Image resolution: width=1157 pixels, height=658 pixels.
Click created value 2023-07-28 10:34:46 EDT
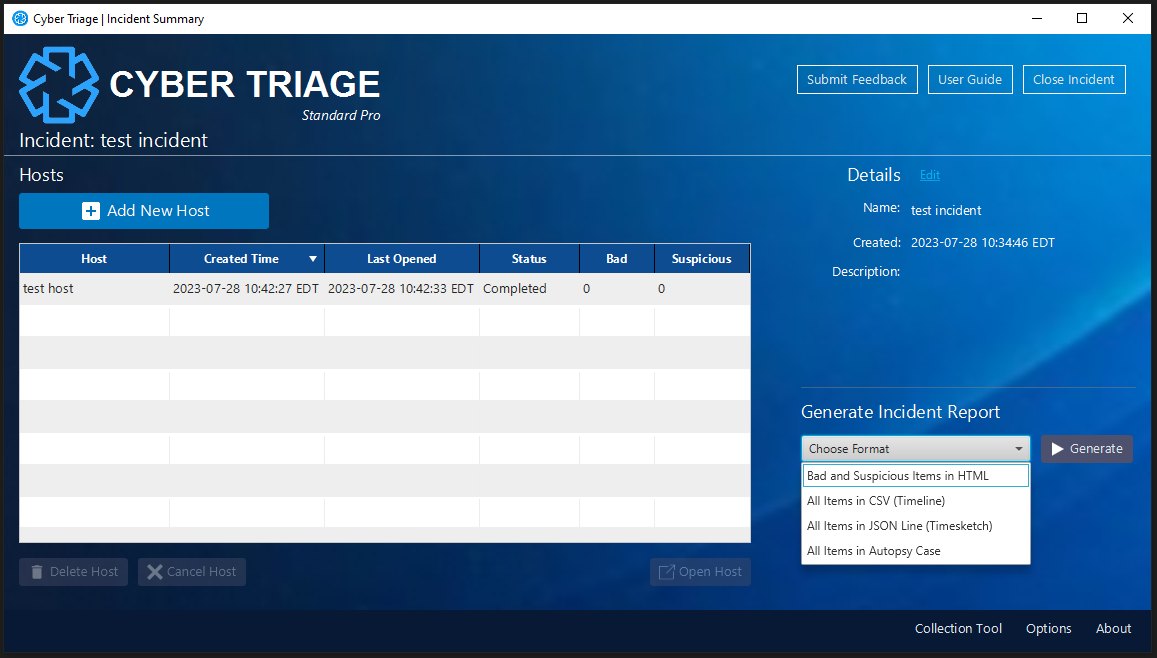coord(983,243)
